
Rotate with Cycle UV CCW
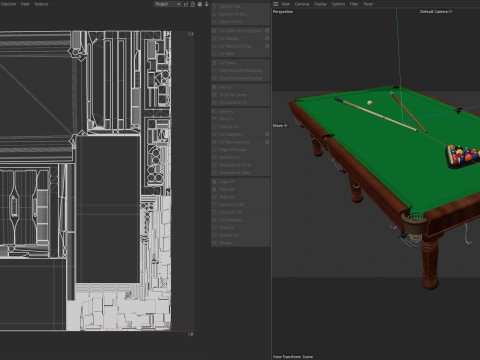240,205
